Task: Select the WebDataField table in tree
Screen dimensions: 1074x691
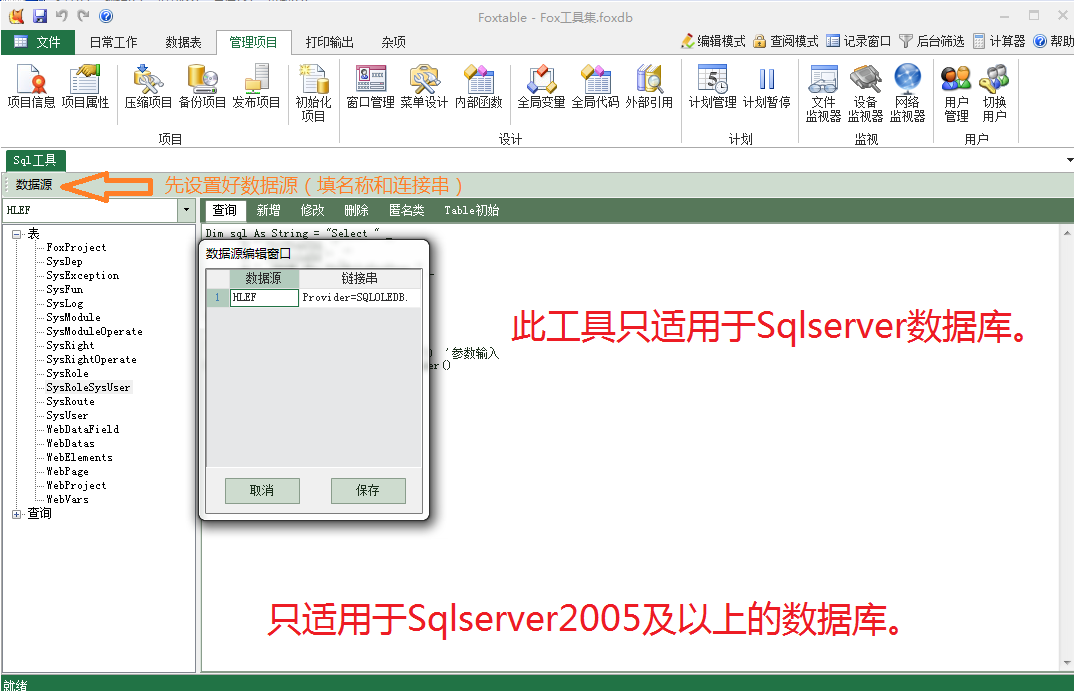Action: coord(82,429)
